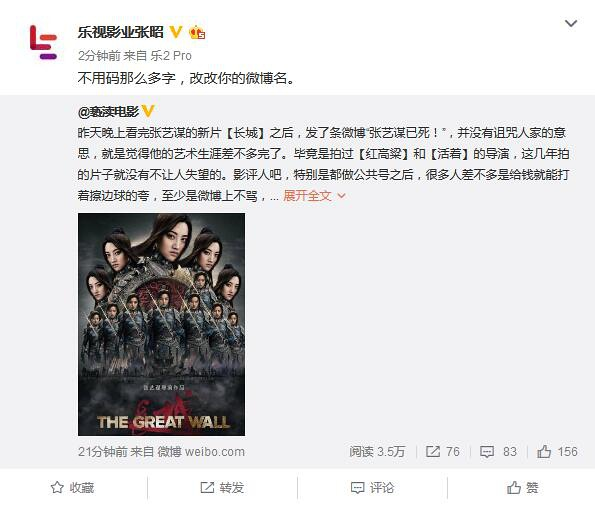Open the 乐视影业张昭 username link

click(121, 32)
